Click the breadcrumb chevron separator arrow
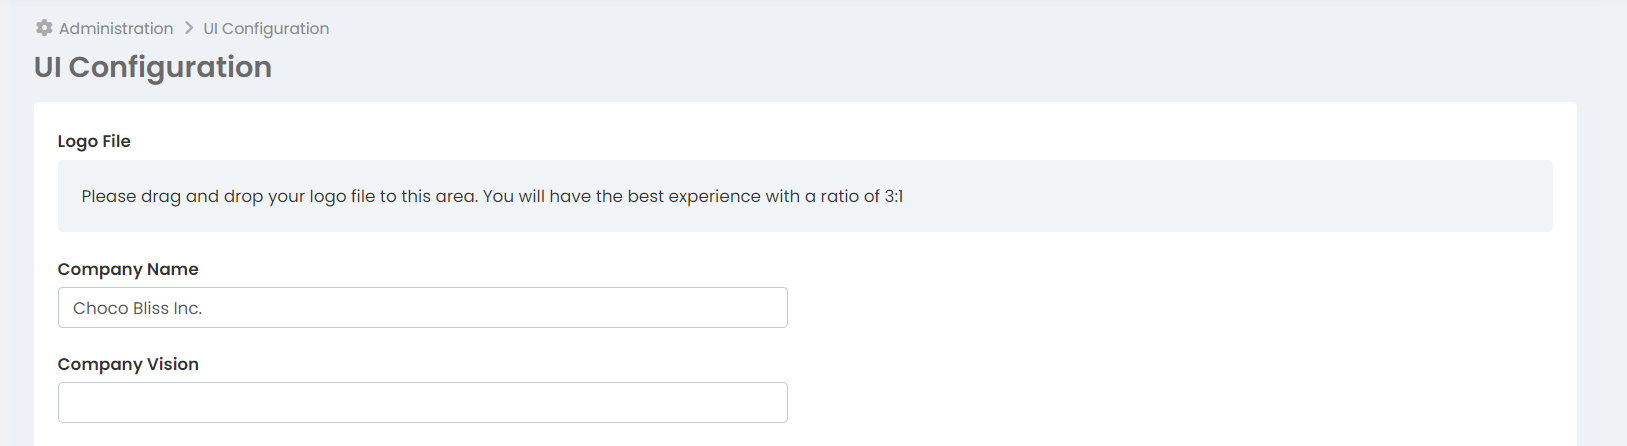The height and width of the screenshot is (446, 1627). [x=188, y=28]
